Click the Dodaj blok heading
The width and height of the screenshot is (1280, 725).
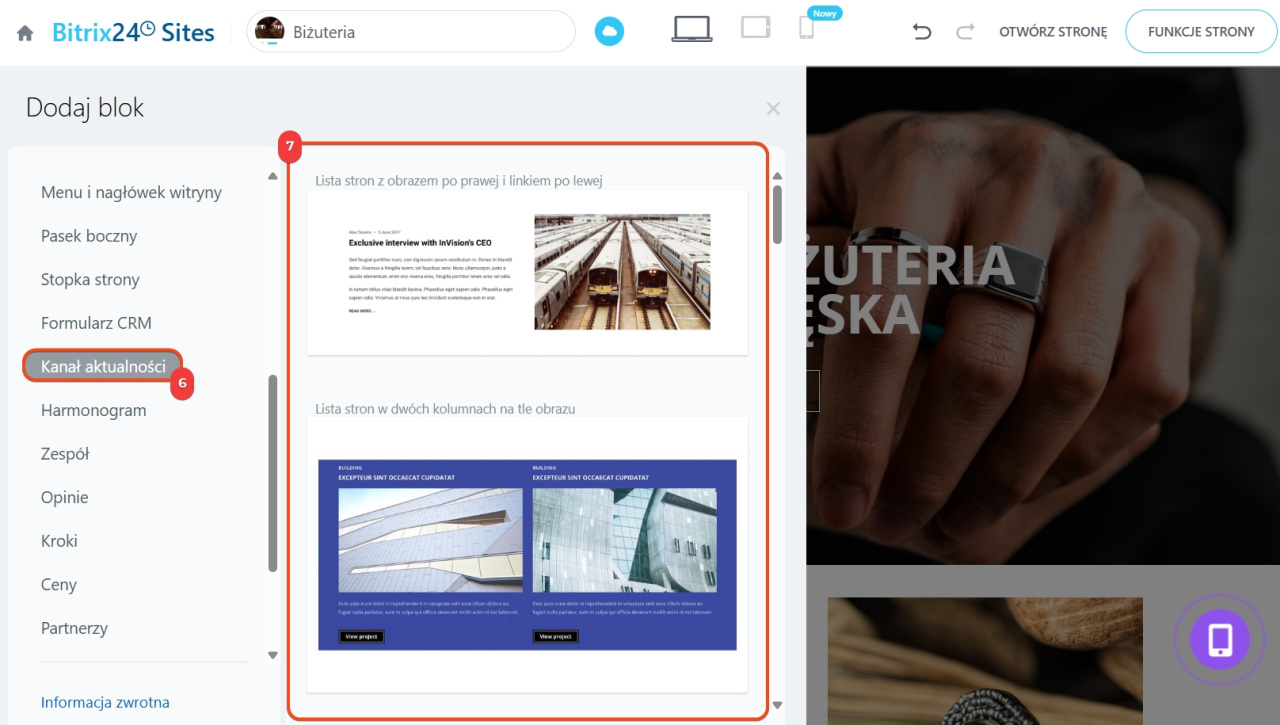pos(85,108)
